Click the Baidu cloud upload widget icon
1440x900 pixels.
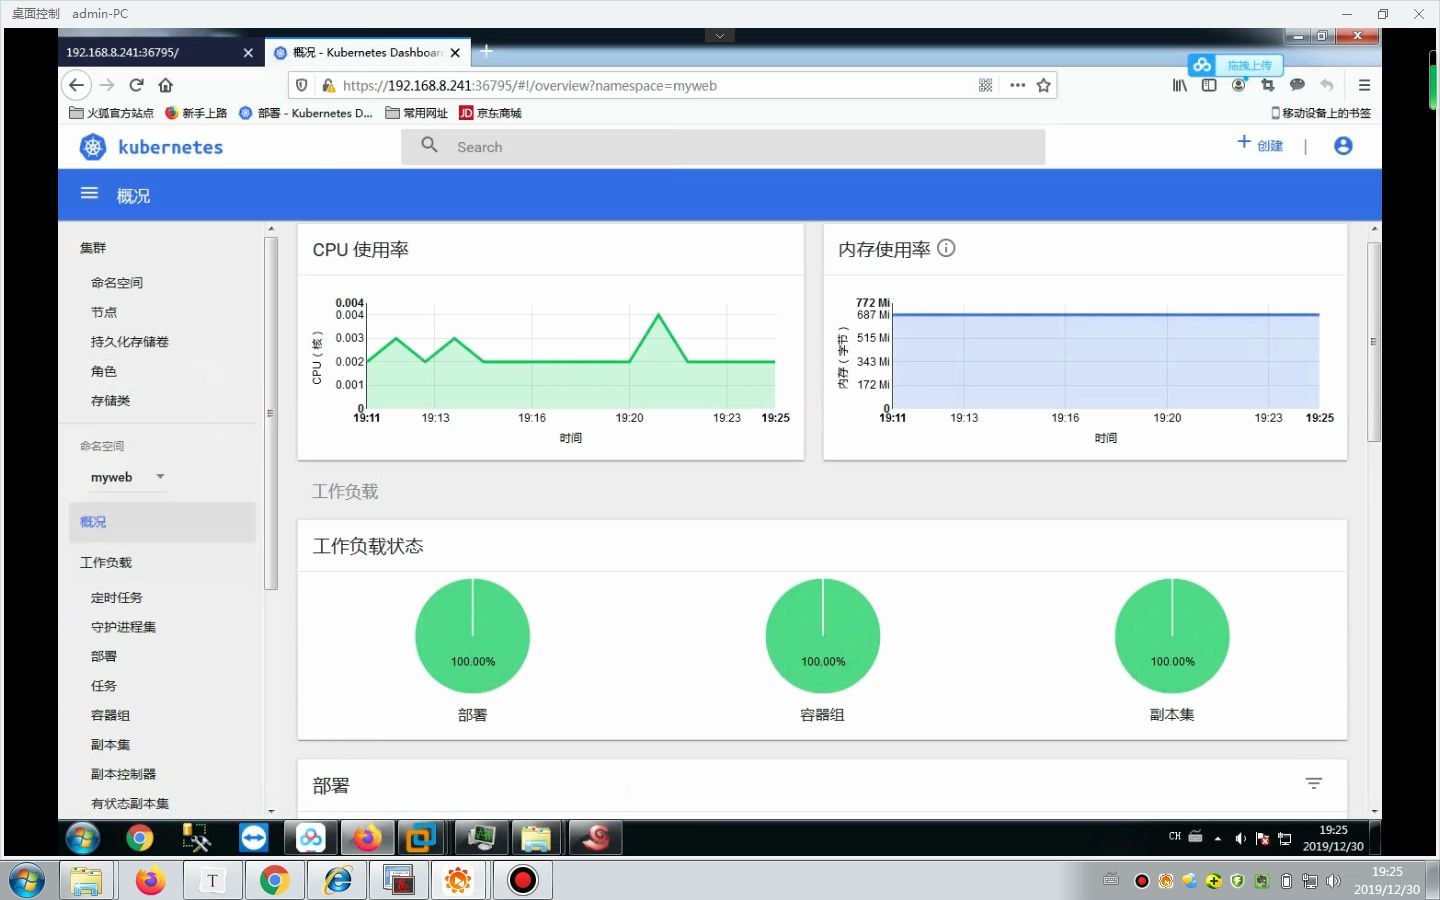click(1202, 65)
